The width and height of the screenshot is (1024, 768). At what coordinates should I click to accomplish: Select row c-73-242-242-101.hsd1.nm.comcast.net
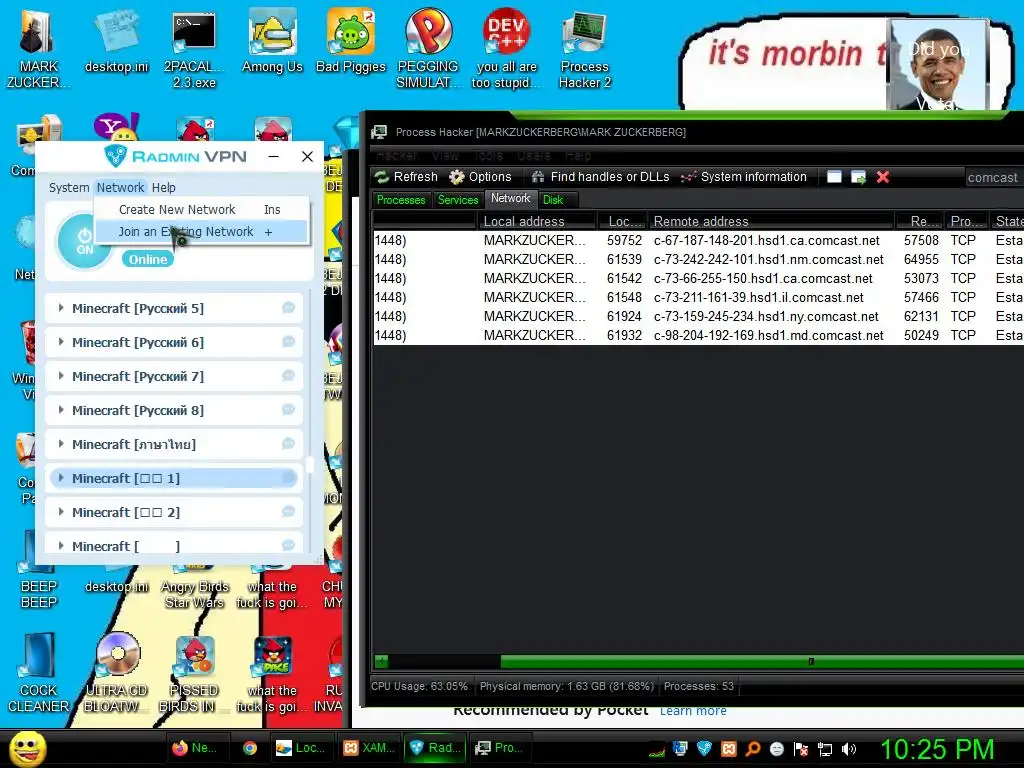tap(698, 259)
